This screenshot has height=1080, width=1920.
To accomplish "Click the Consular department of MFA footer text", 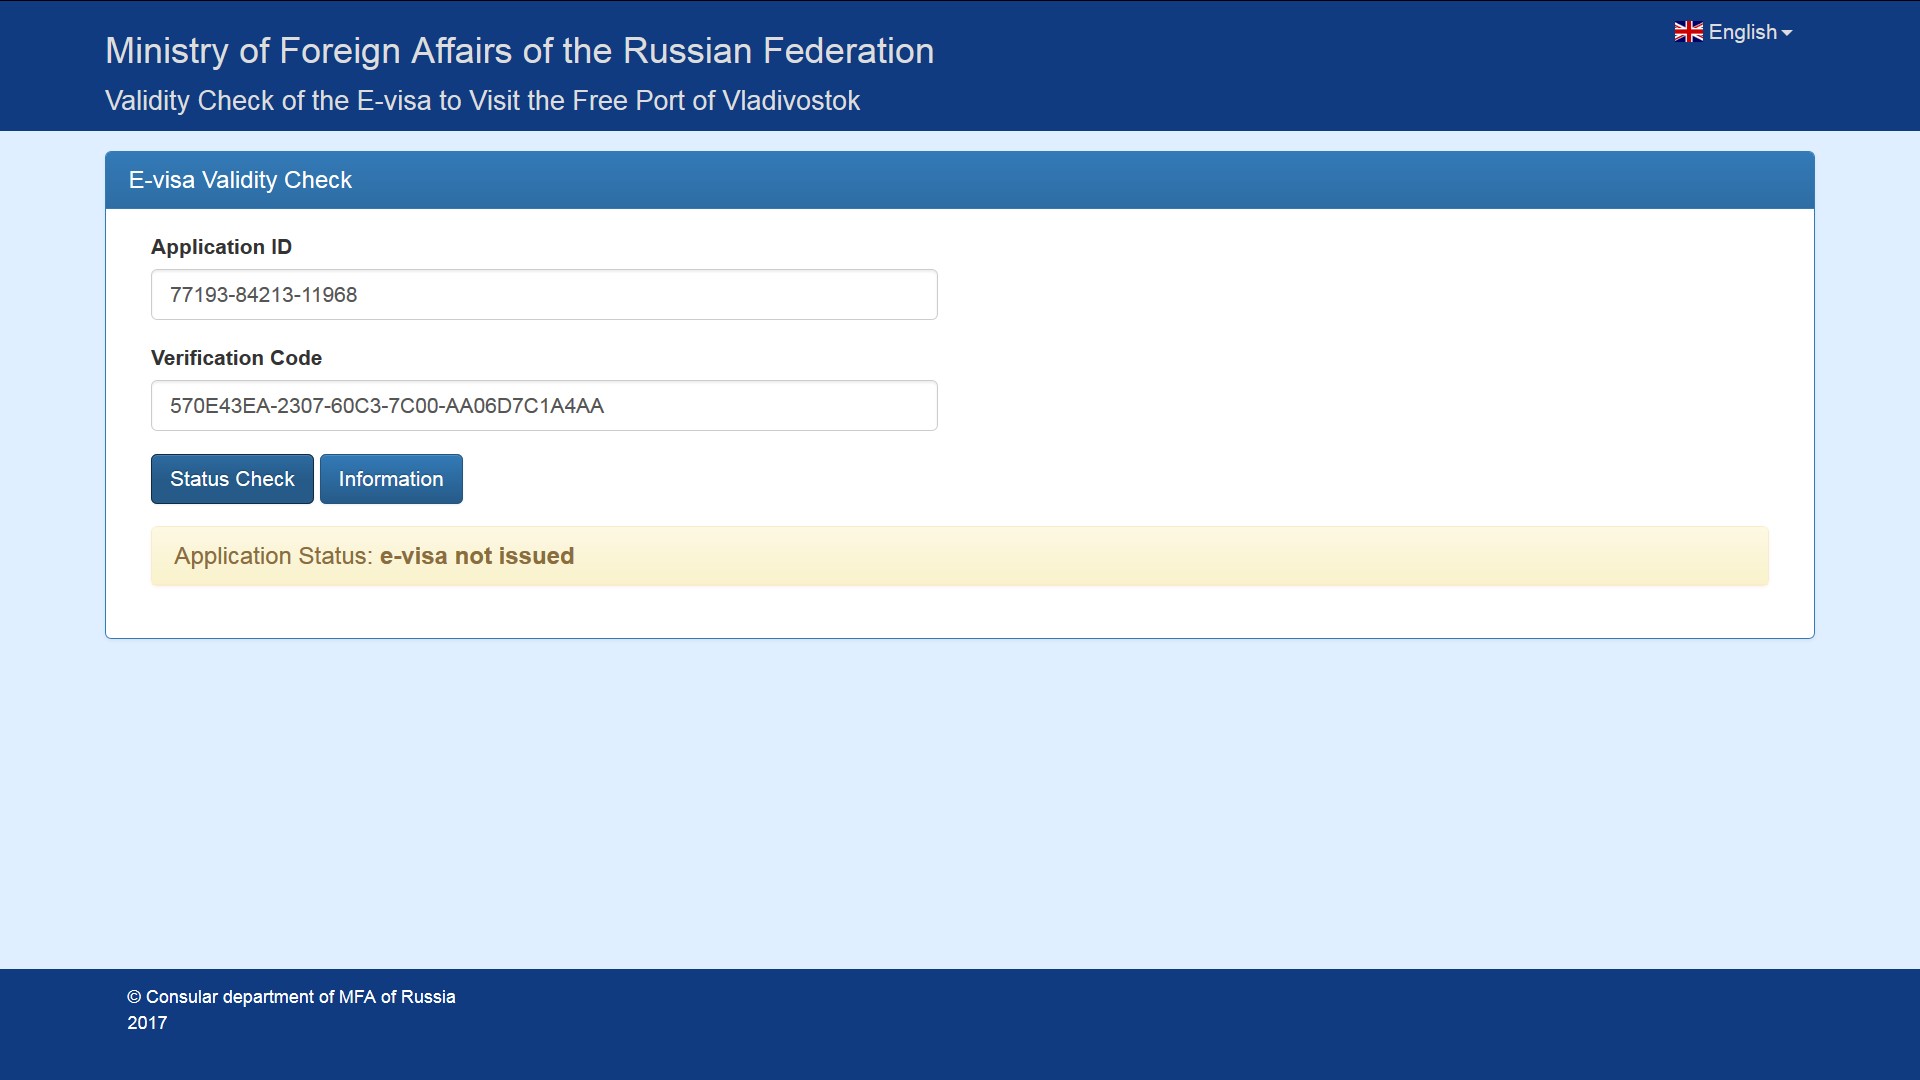I will coord(300,997).
